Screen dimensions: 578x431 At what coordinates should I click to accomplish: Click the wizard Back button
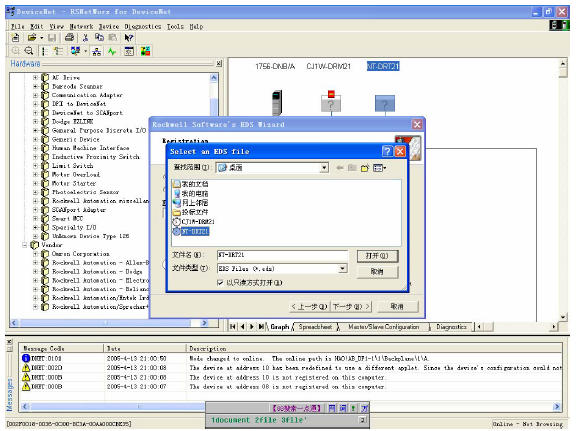[309, 307]
